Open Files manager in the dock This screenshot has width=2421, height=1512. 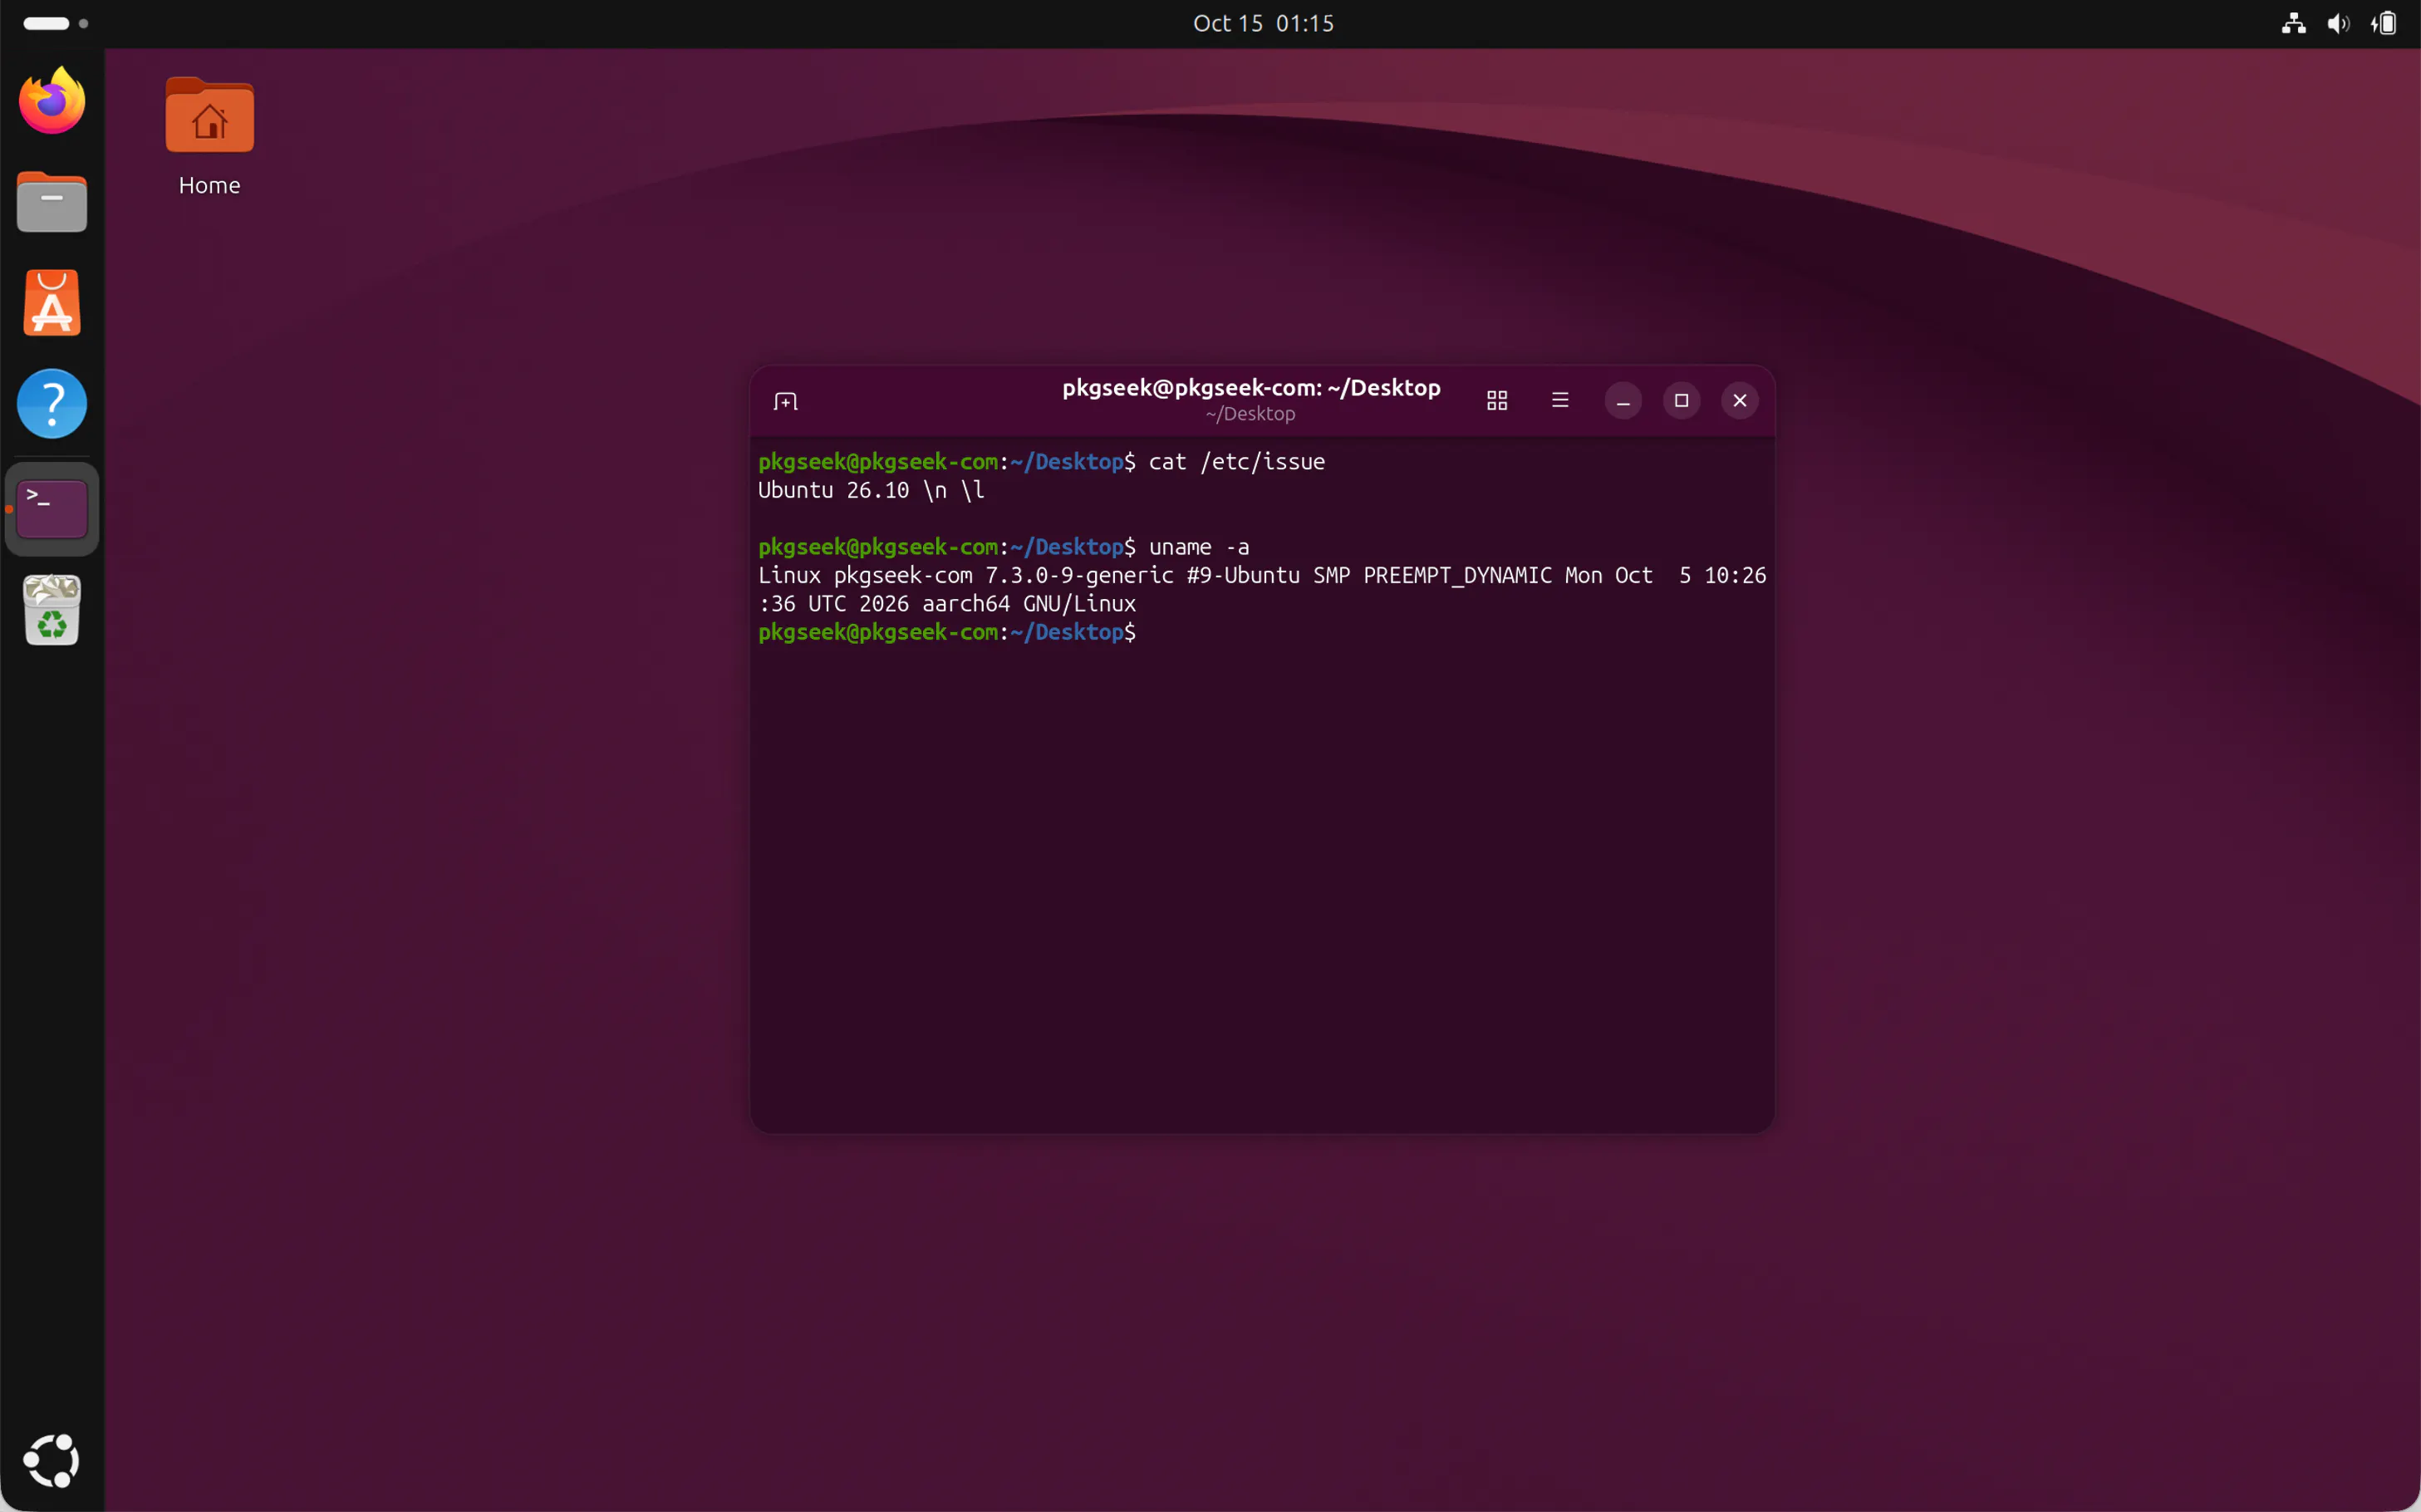click(x=52, y=202)
